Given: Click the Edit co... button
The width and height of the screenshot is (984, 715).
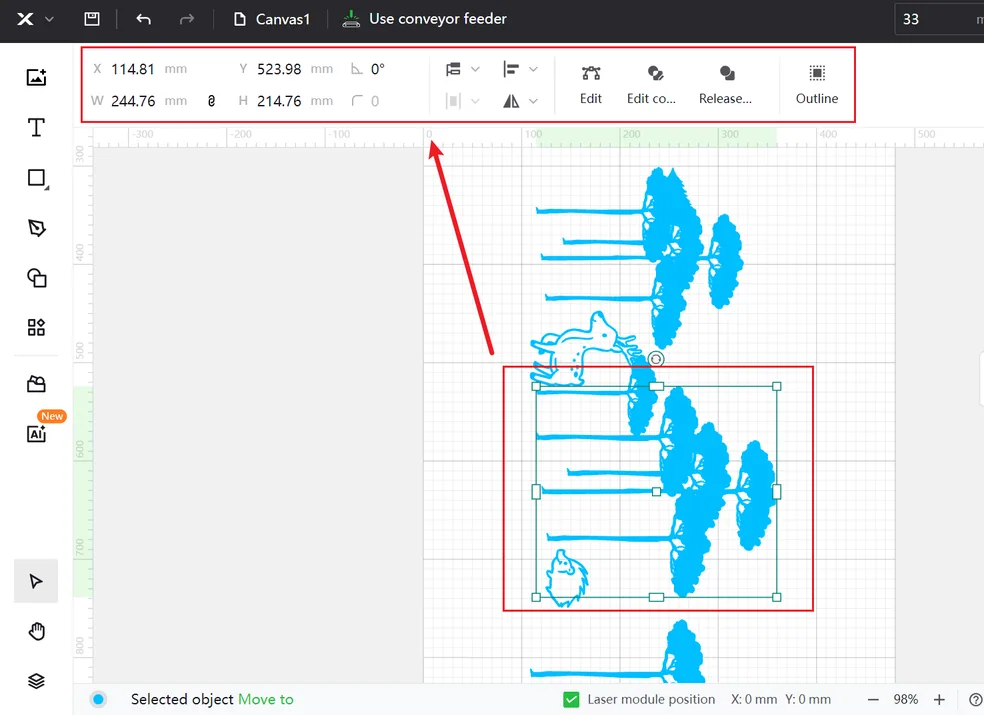Looking at the screenshot, I should [x=651, y=85].
